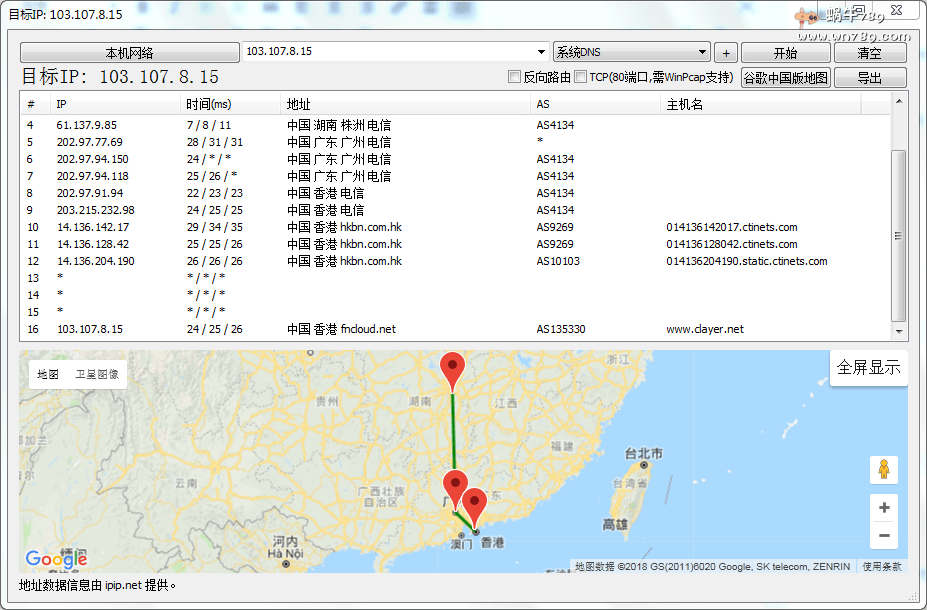Open the target IP address dropdown
The height and width of the screenshot is (610, 927).
[541, 52]
